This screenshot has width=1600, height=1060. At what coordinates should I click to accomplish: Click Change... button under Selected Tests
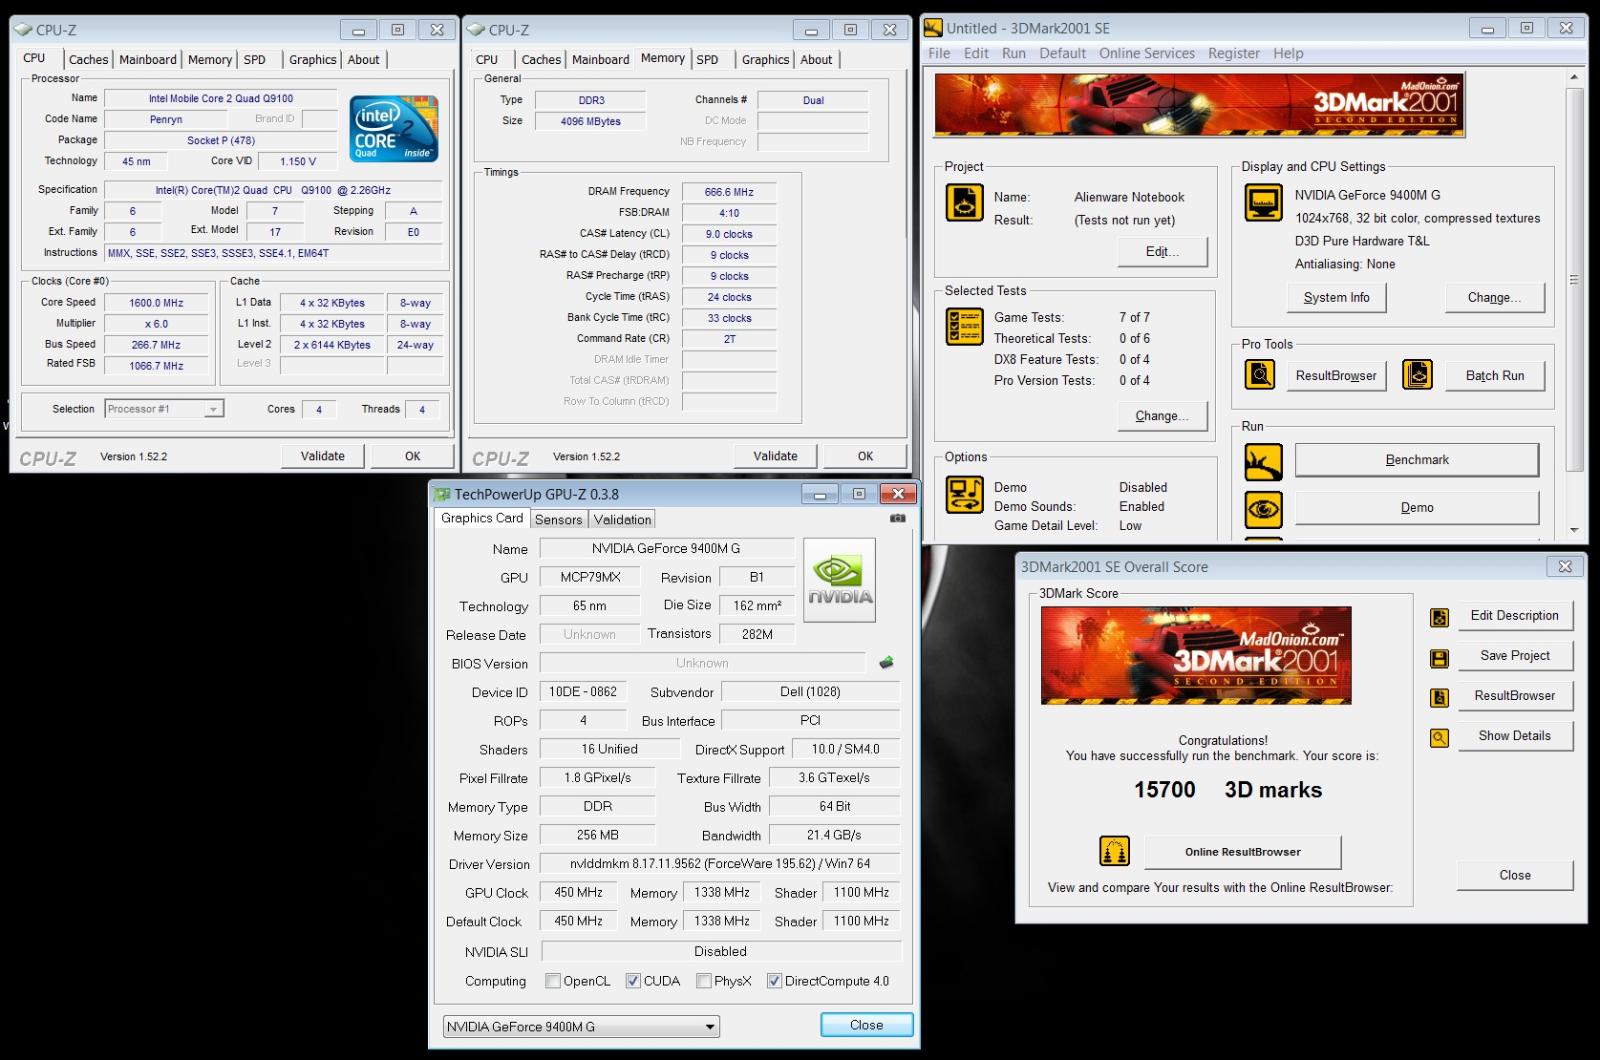(1162, 416)
